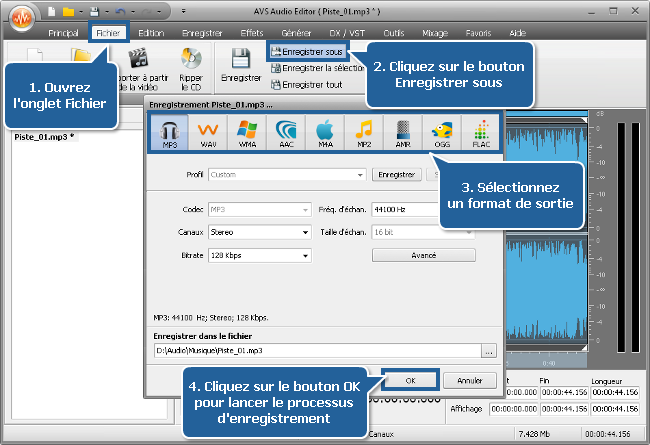Click the browse button beside the file path

pos(489,351)
